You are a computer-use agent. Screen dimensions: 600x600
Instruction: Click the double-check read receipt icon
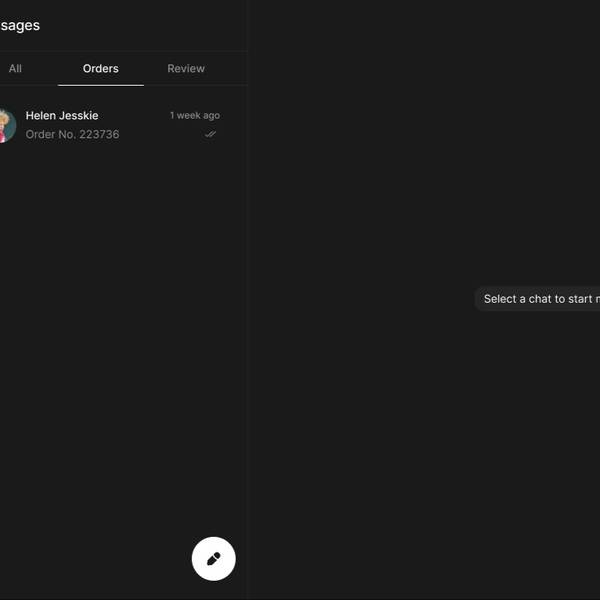[210, 134]
